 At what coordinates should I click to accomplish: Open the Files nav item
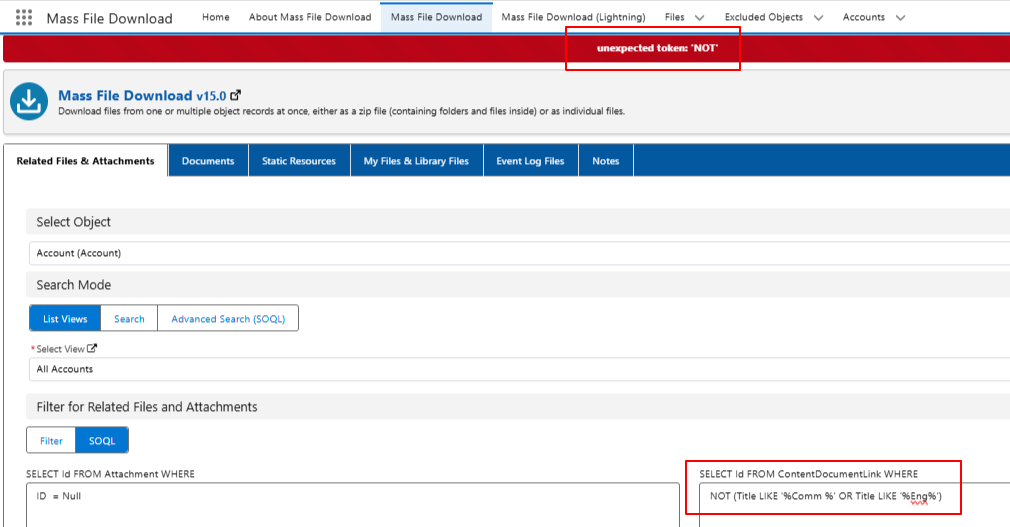click(x=674, y=17)
